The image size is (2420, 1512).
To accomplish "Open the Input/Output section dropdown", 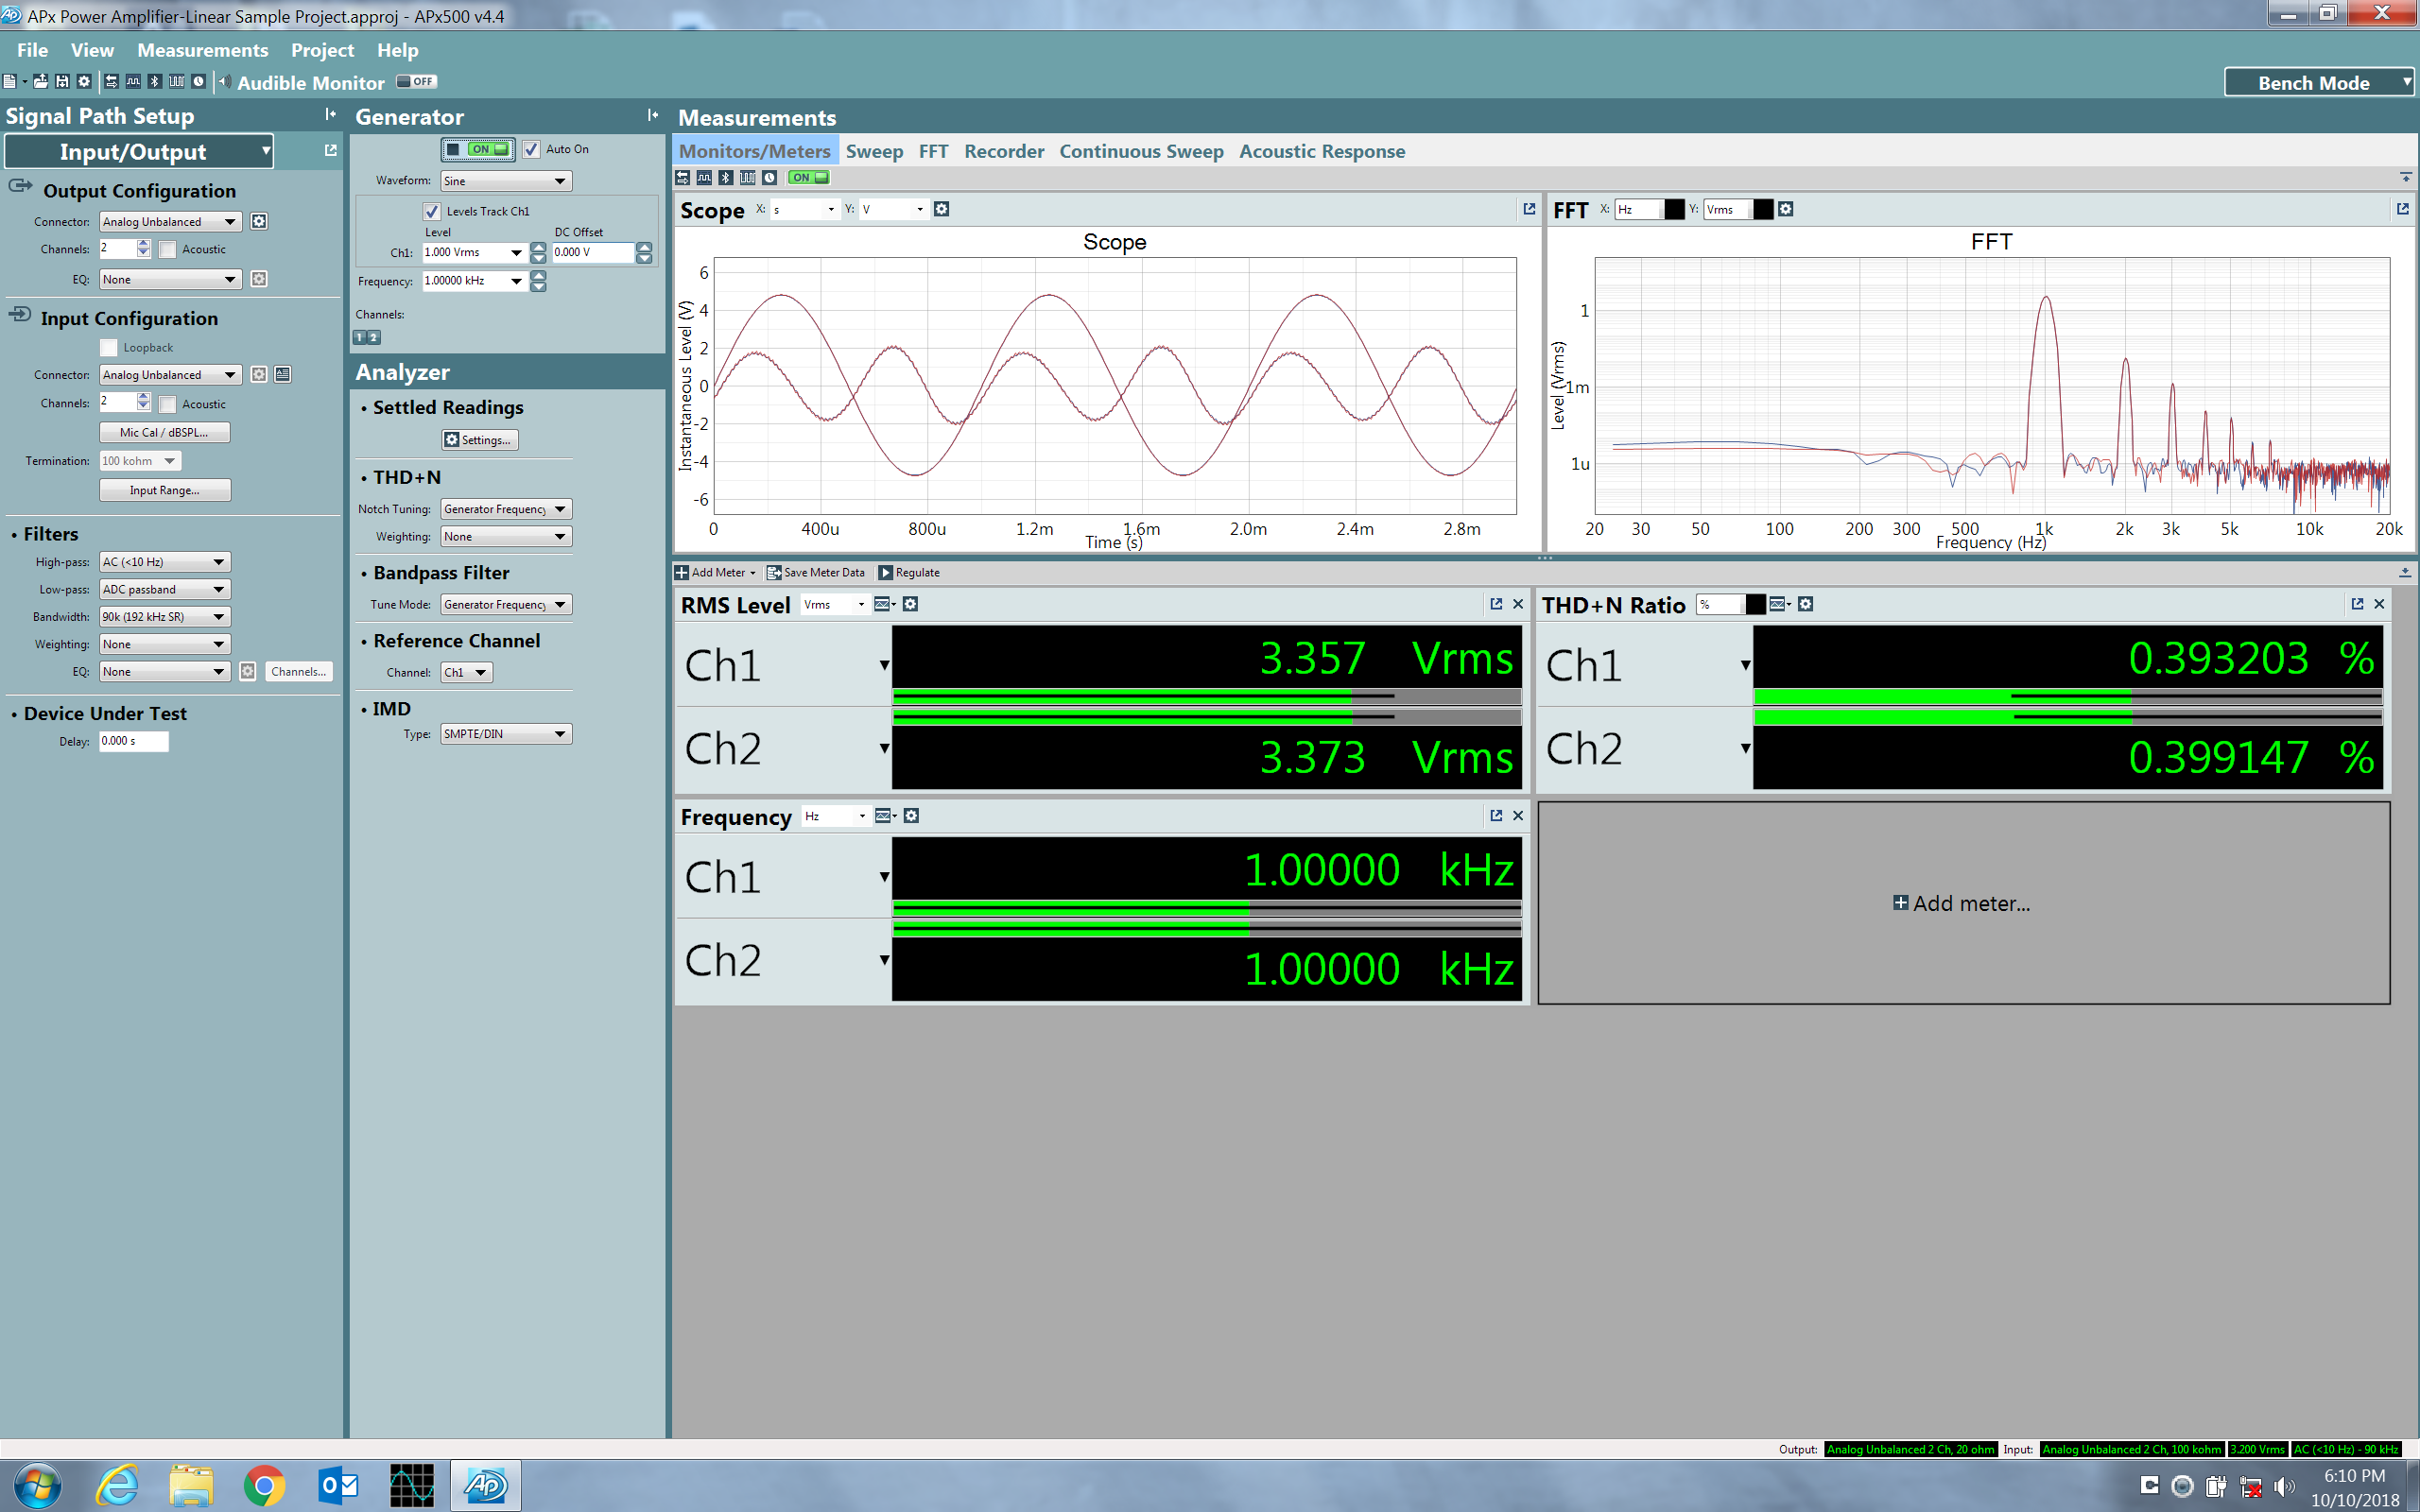I will pos(139,152).
